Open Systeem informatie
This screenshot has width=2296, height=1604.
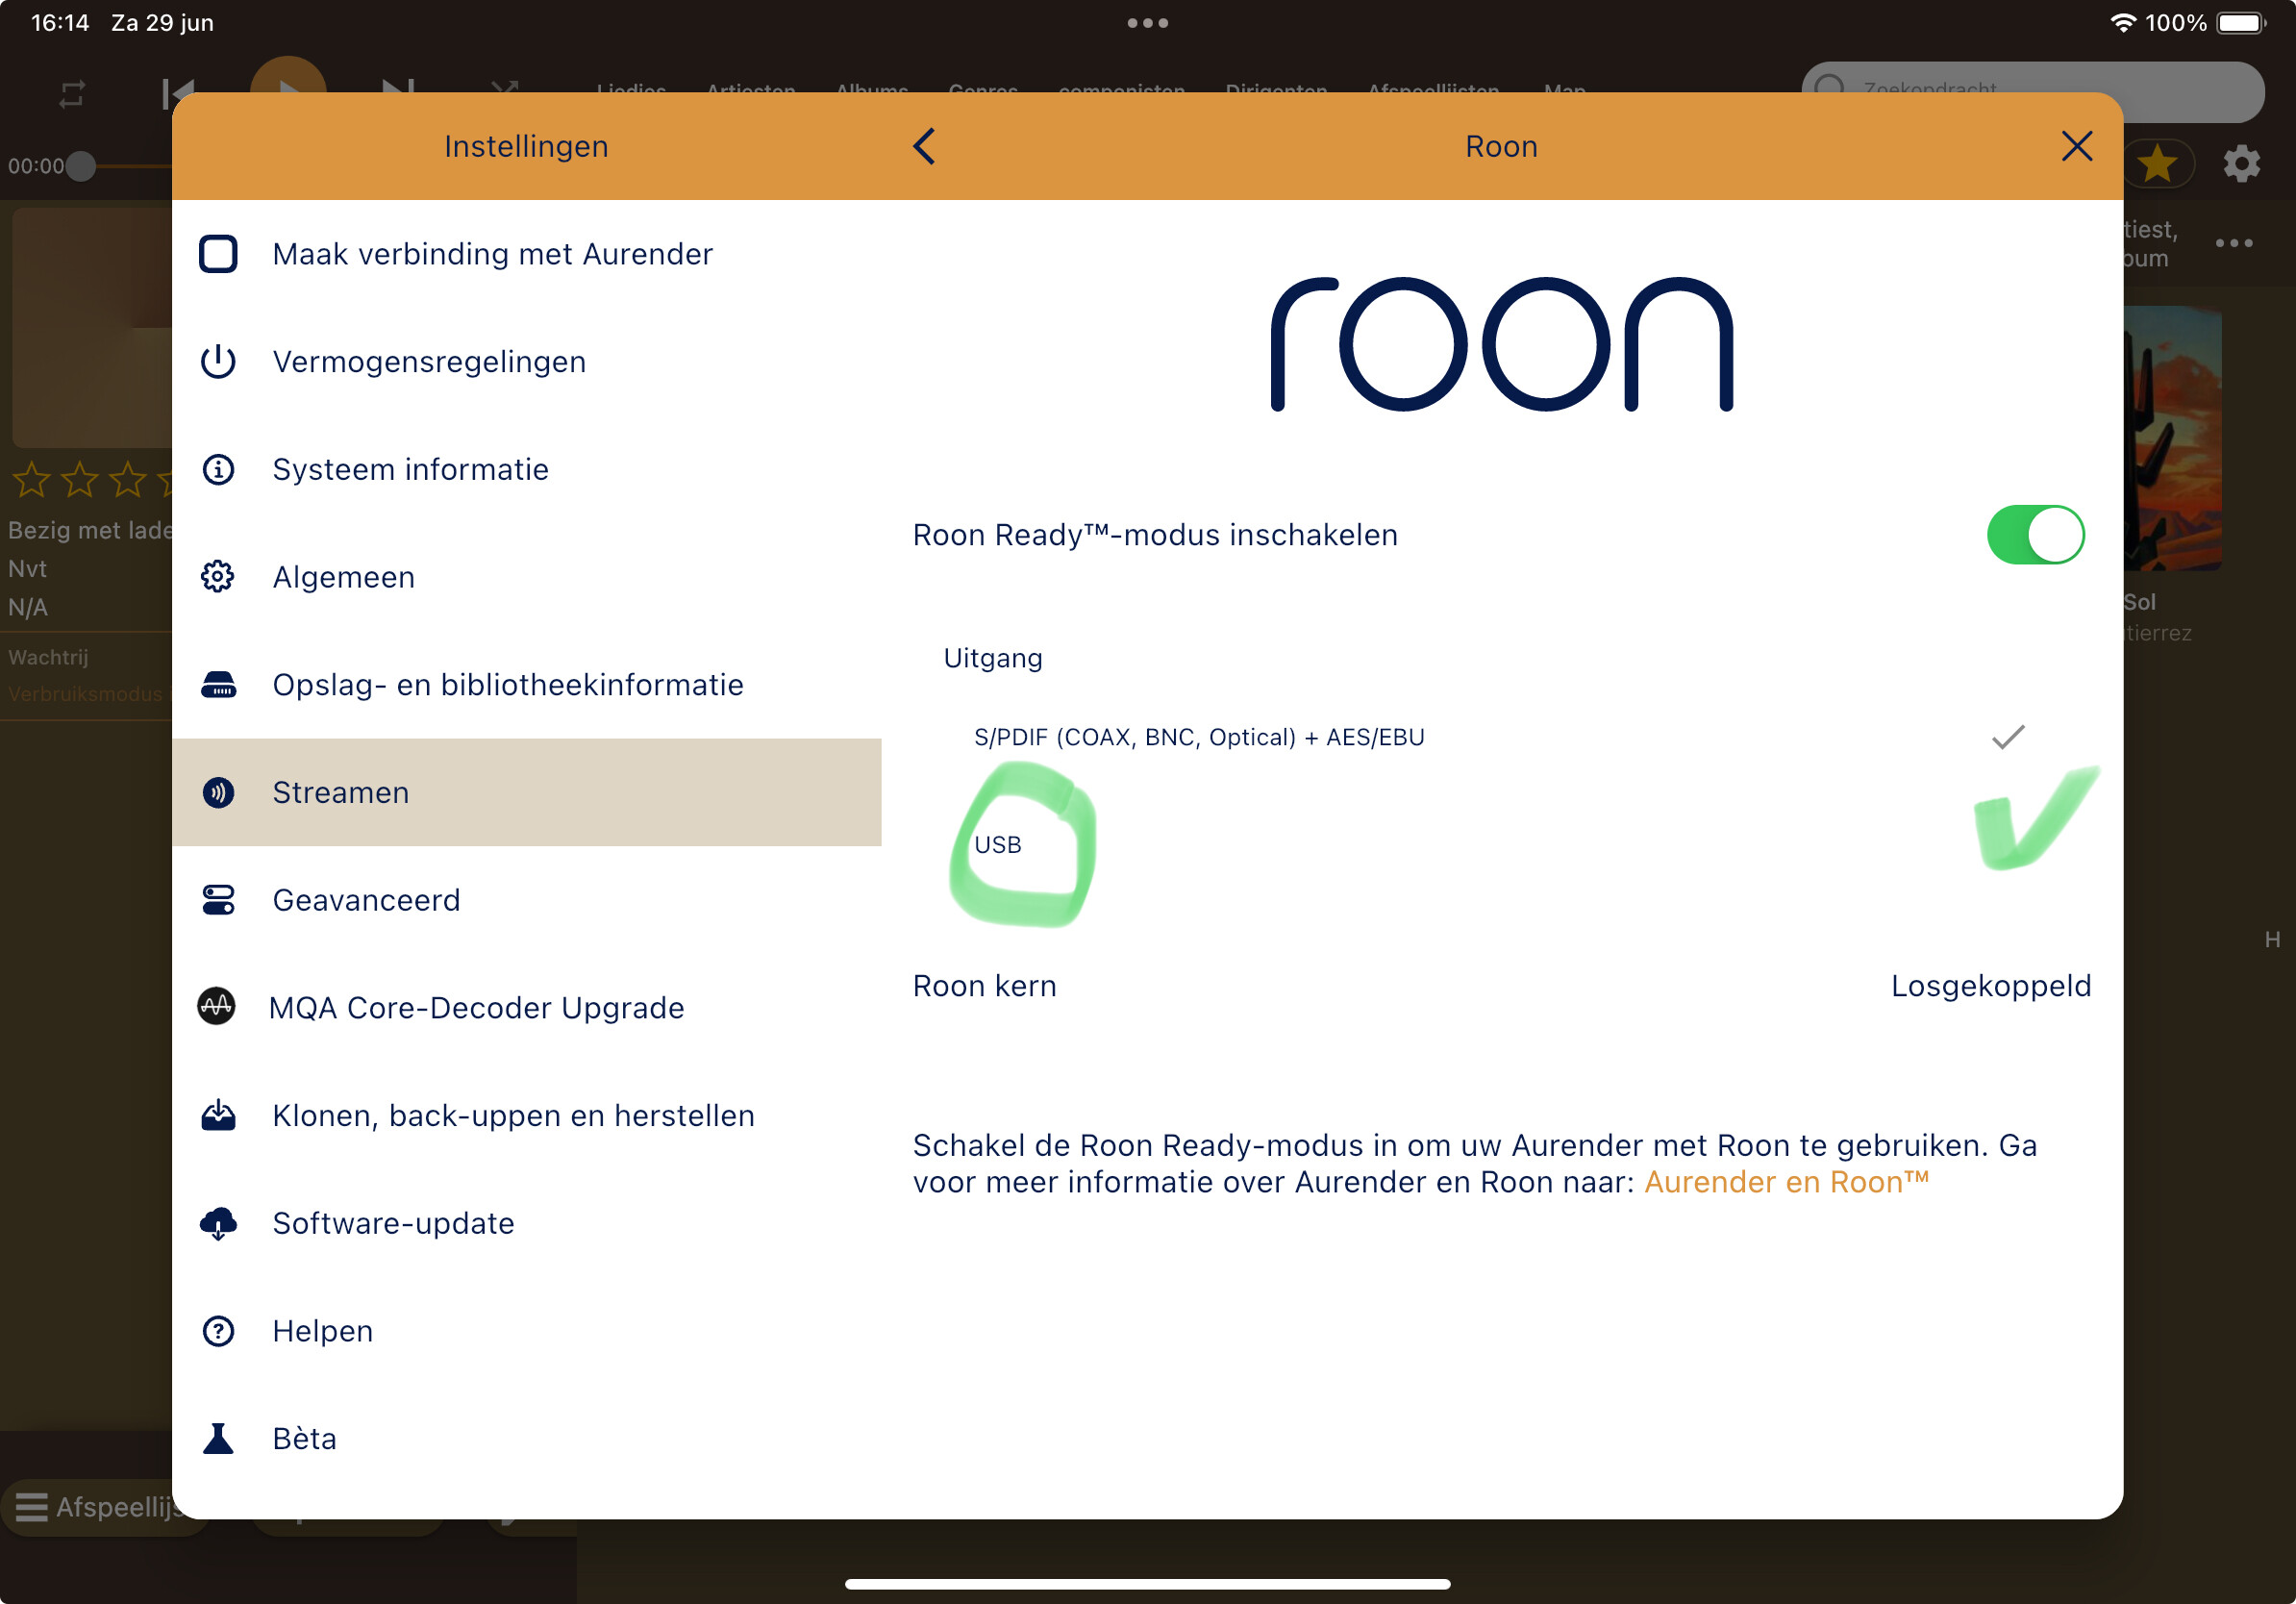(527, 469)
